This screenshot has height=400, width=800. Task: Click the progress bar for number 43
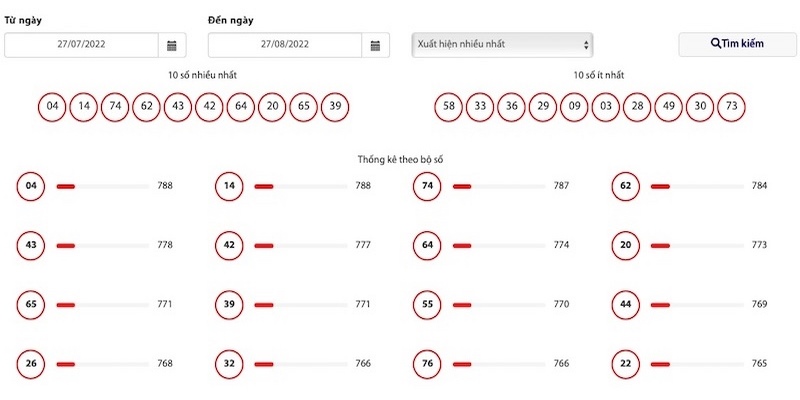(x=102, y=245)
